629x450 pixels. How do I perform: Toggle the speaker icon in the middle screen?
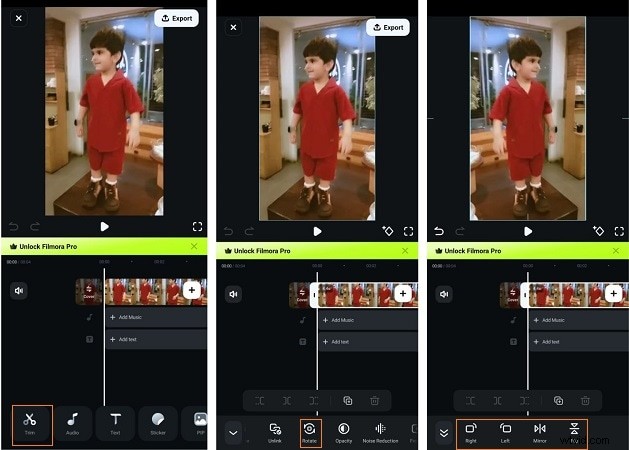pyautogui.click(x=233, y=294)
